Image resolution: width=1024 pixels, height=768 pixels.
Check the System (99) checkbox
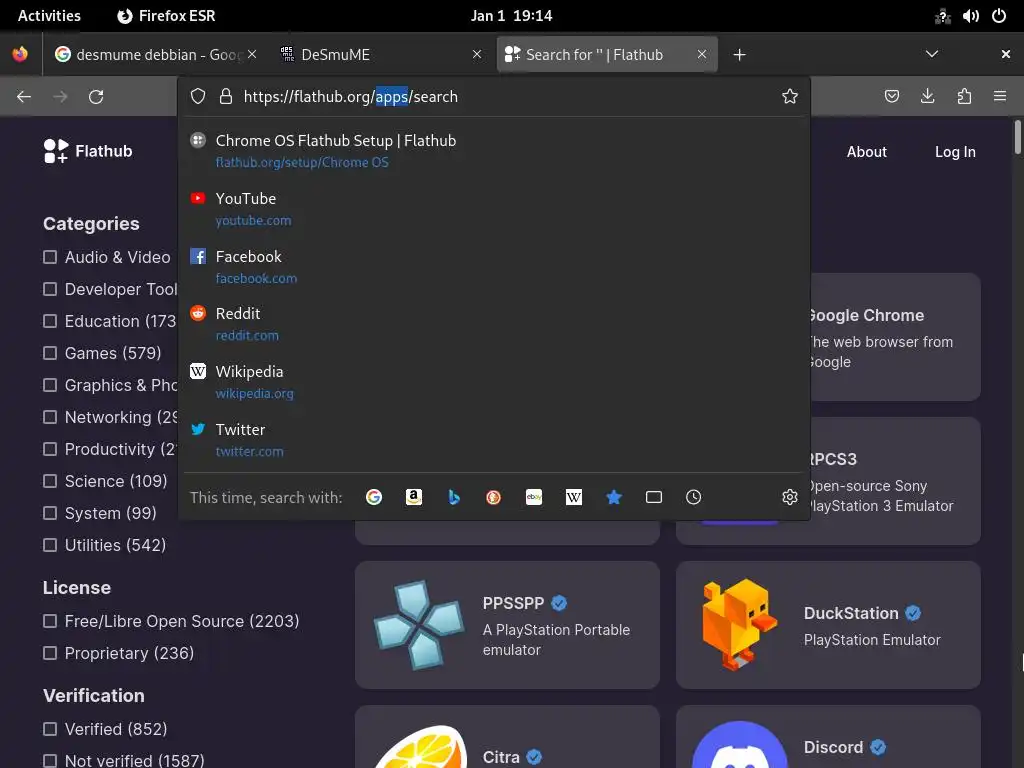(x=50, y=513)
